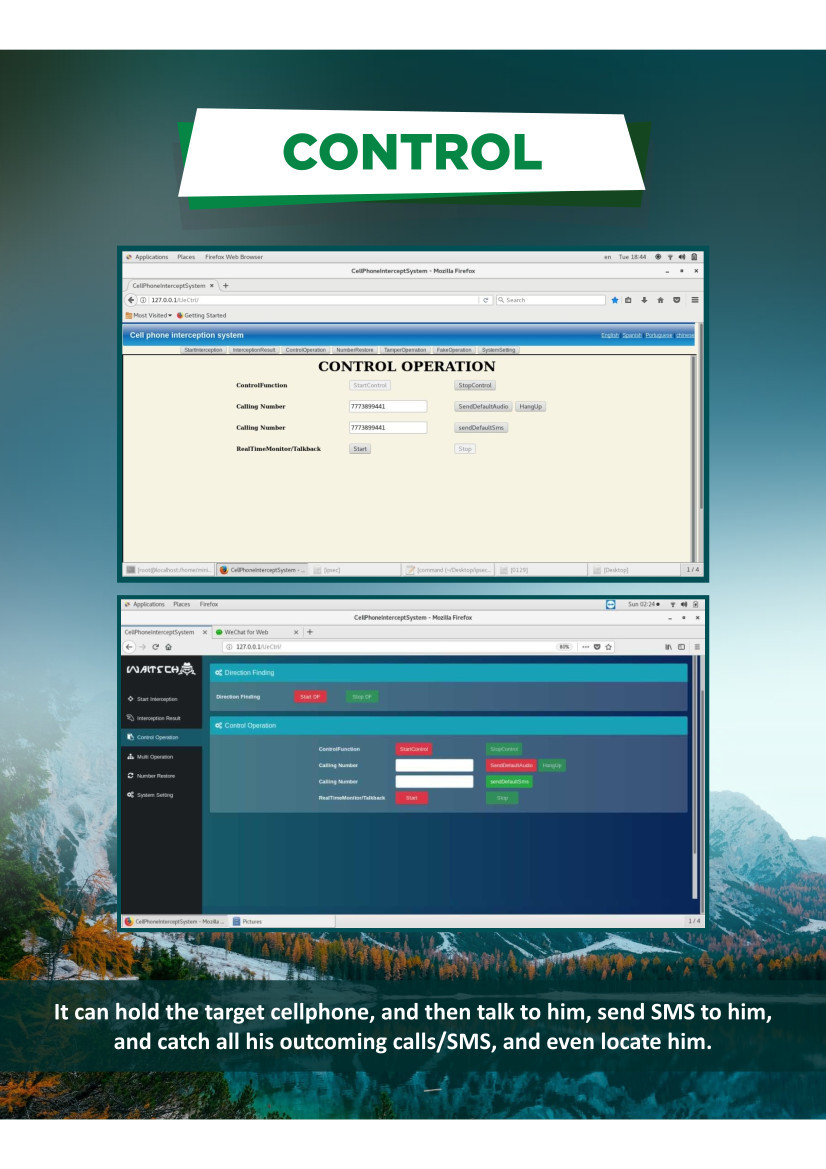This screenshot has width=826, height=1169.
Task: Click the red Start DF button
Action: coord(310,697)
